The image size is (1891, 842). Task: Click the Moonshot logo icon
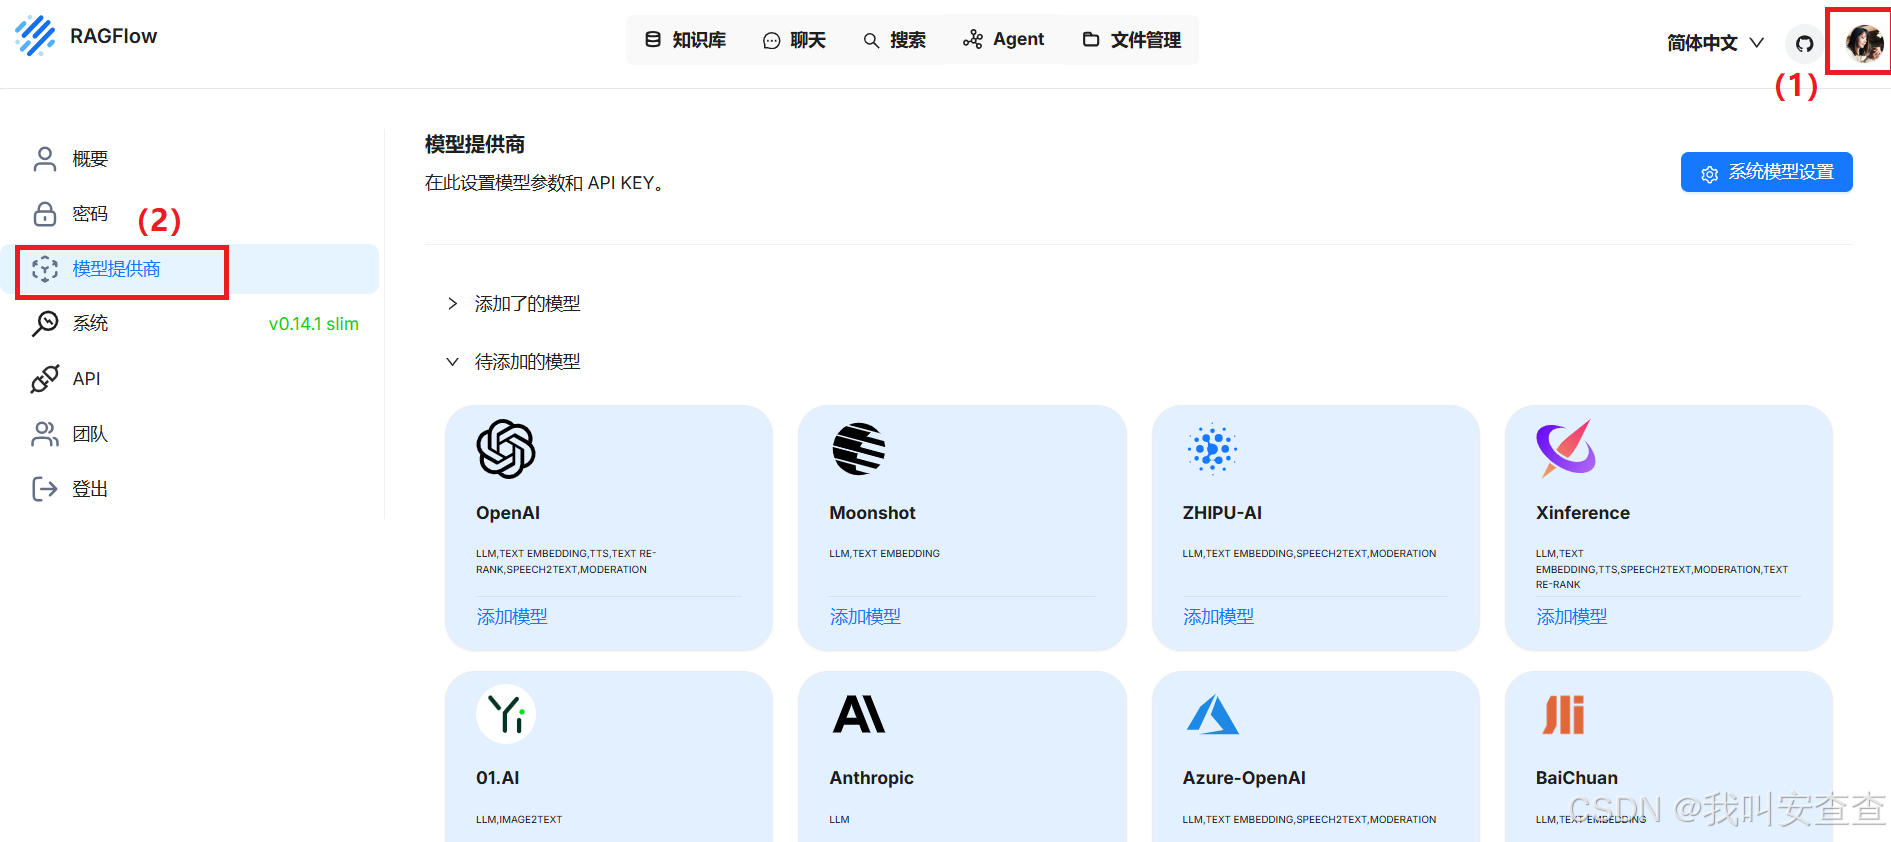pos(859,449)
